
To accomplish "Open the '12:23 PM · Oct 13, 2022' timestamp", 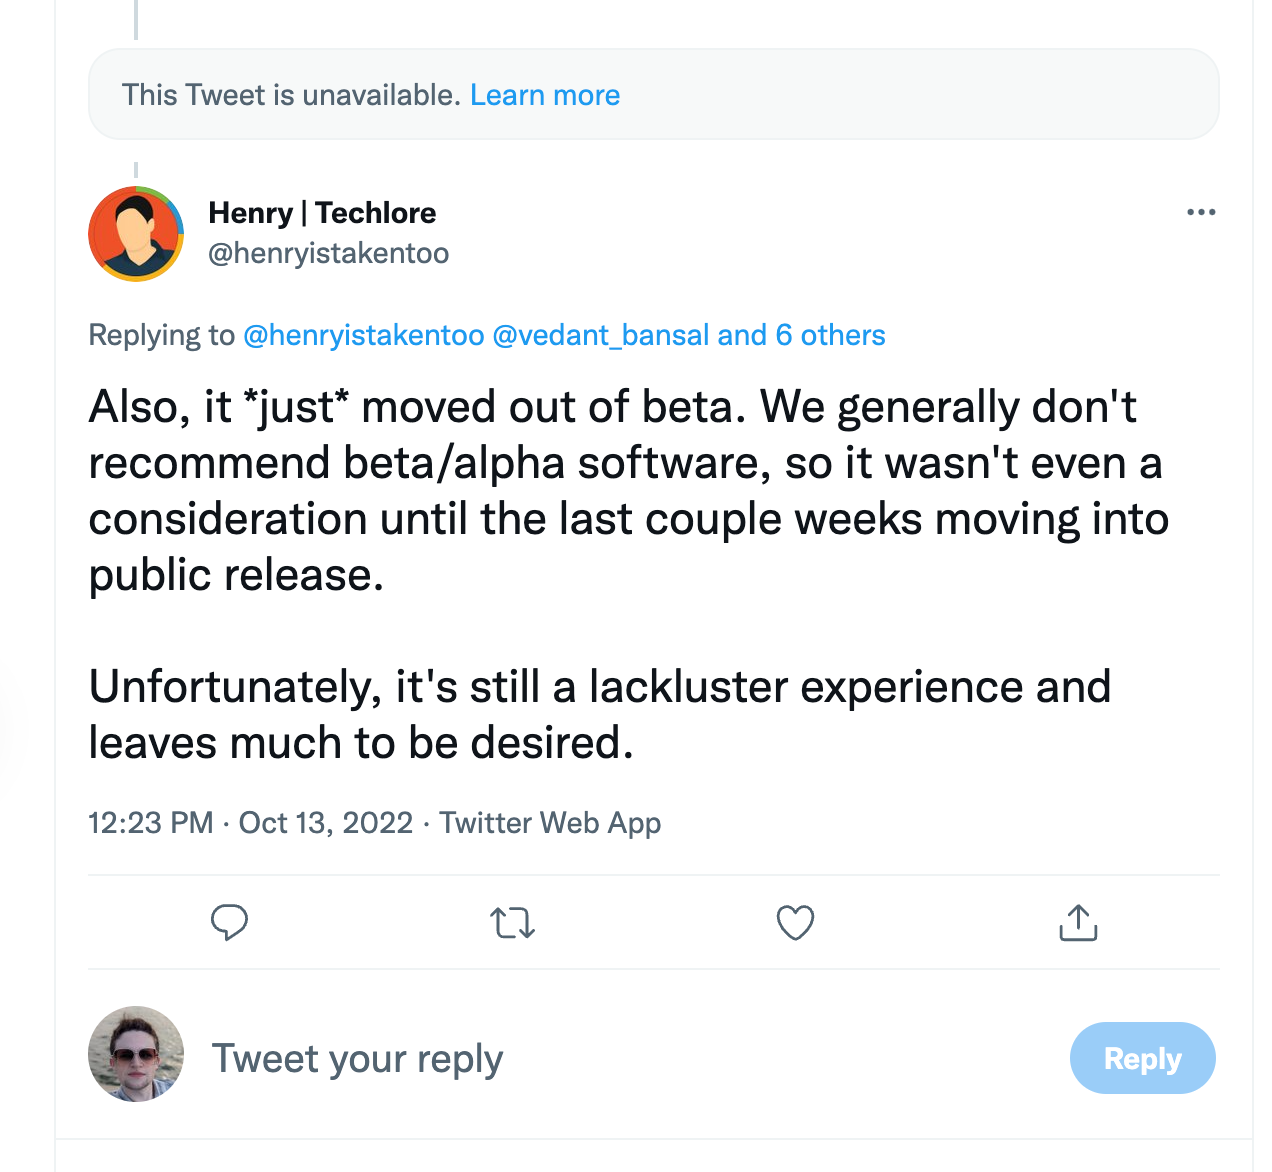I will point(250,823).
